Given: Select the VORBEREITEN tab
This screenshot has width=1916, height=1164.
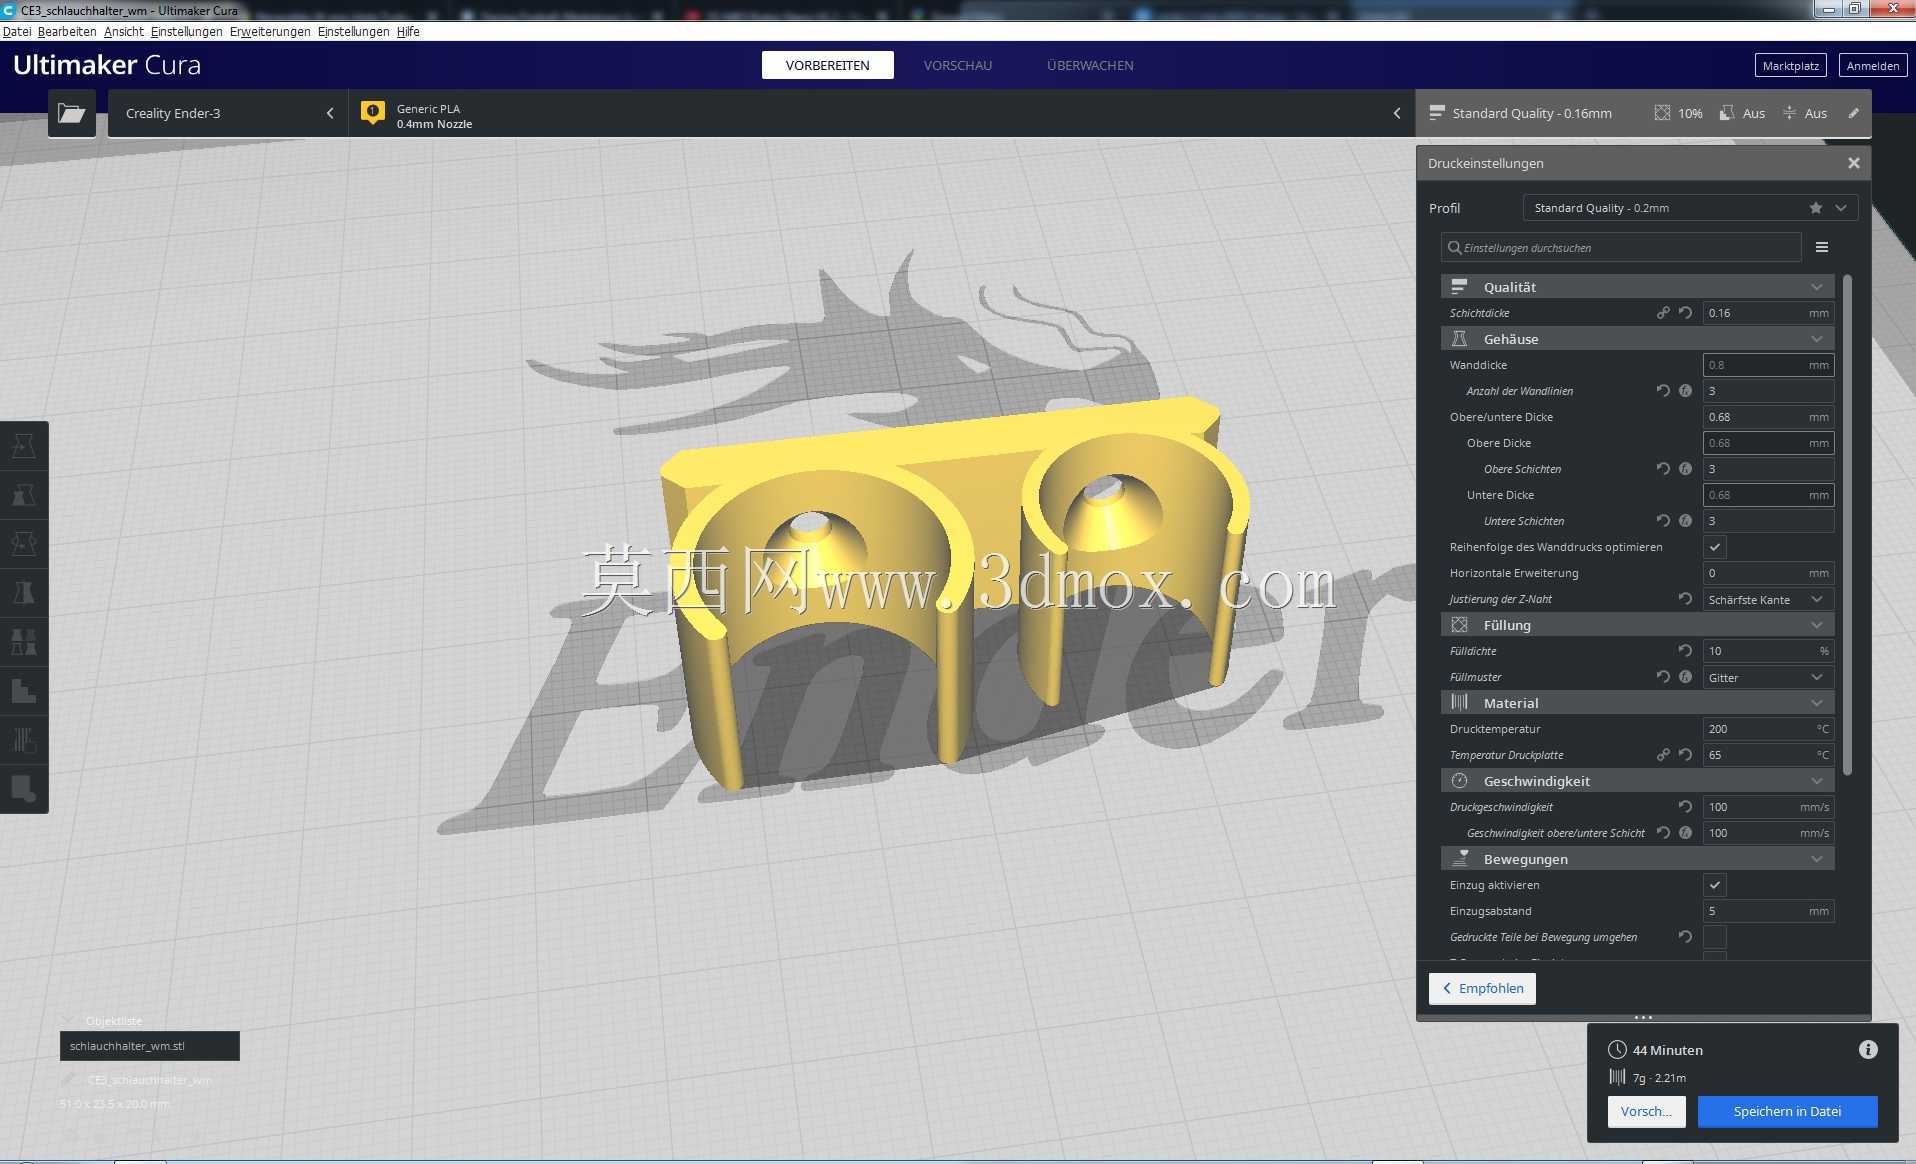Looking at the screenshot, I should (827, 65).
